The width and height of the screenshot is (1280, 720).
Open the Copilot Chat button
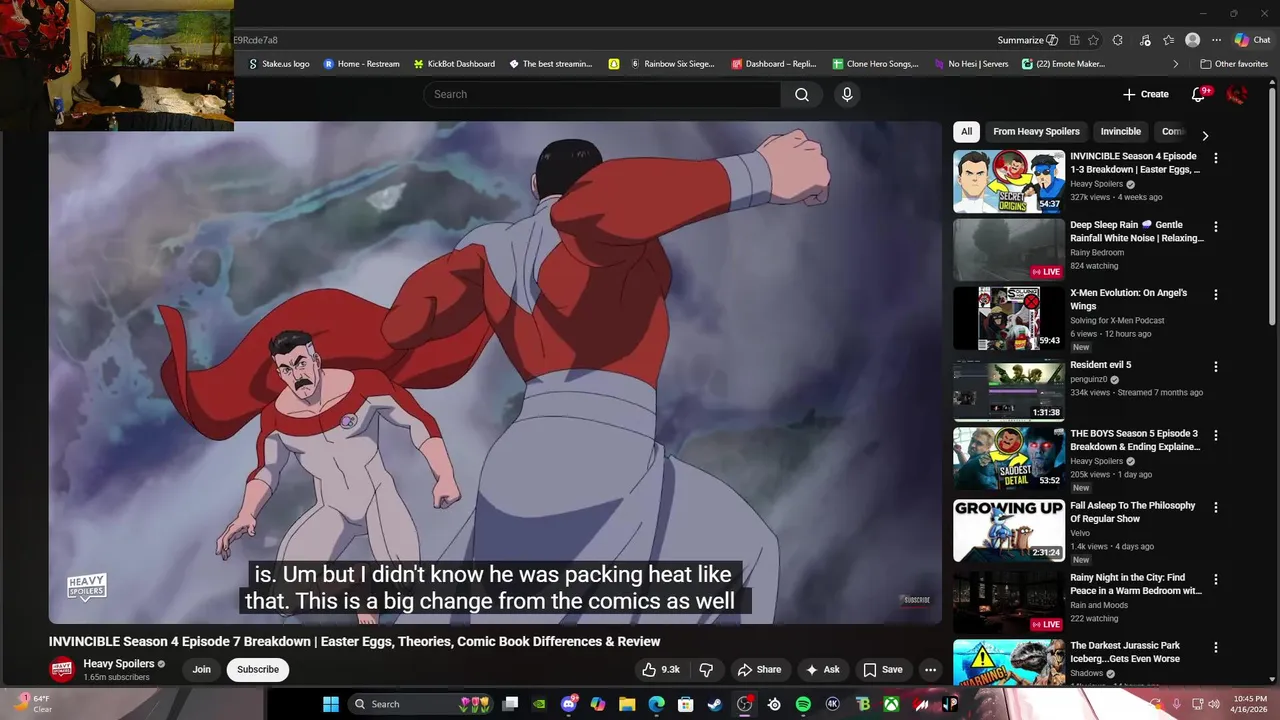click(x=1253, y=40)
